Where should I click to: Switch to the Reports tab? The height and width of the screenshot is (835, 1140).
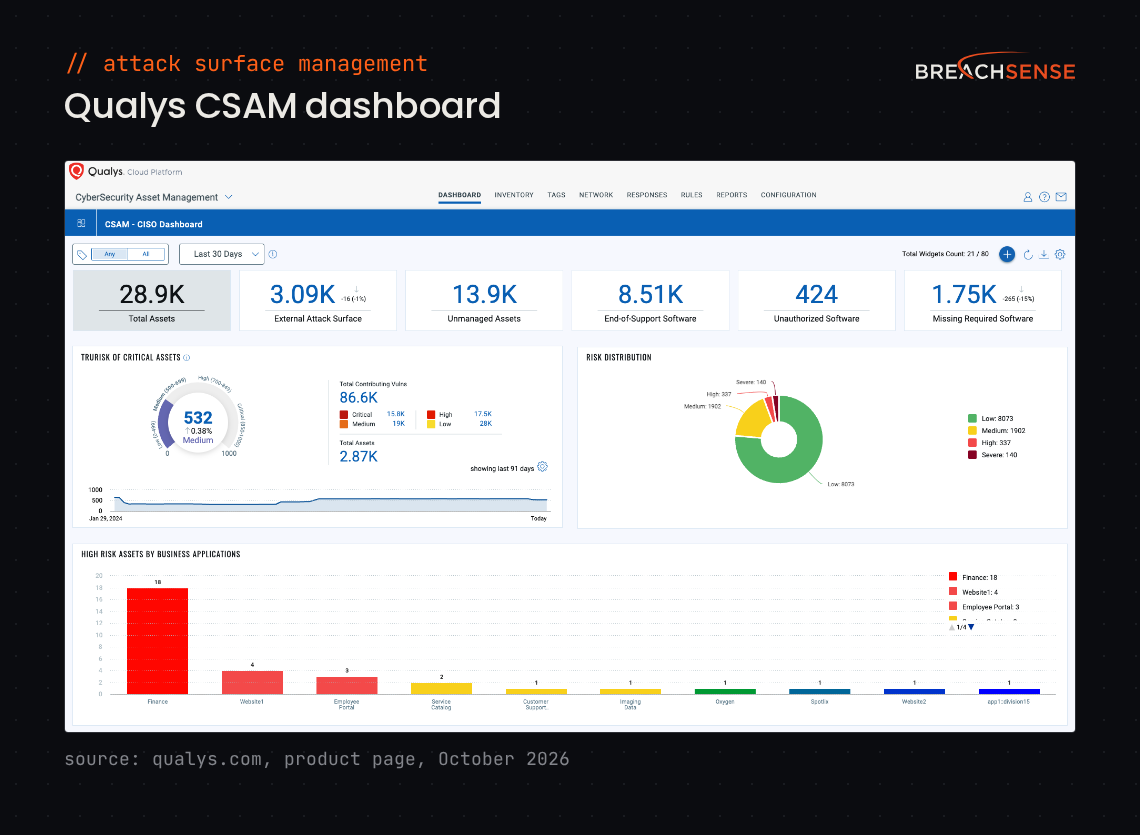(731, 195)
